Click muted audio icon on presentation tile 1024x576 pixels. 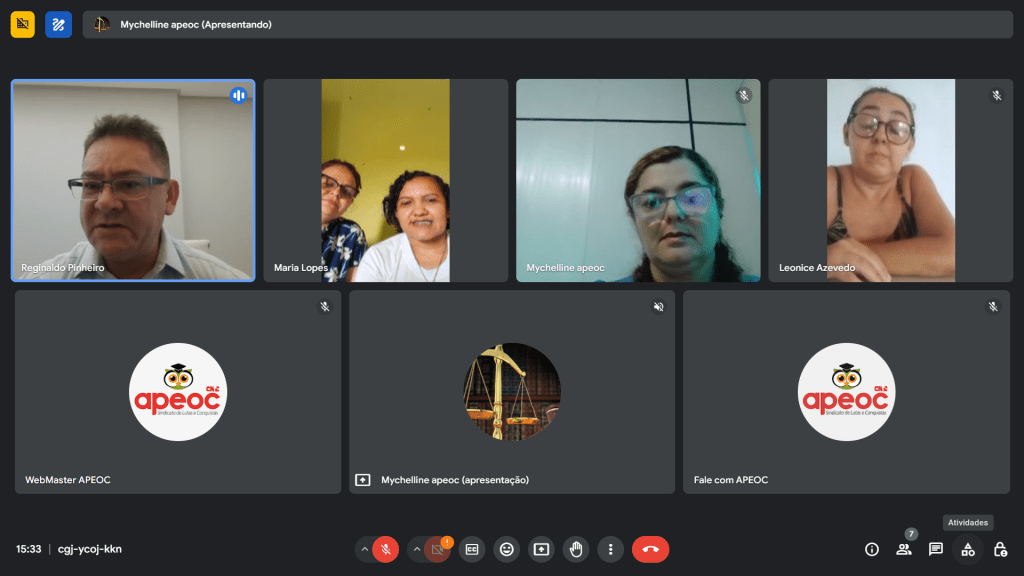658,306
